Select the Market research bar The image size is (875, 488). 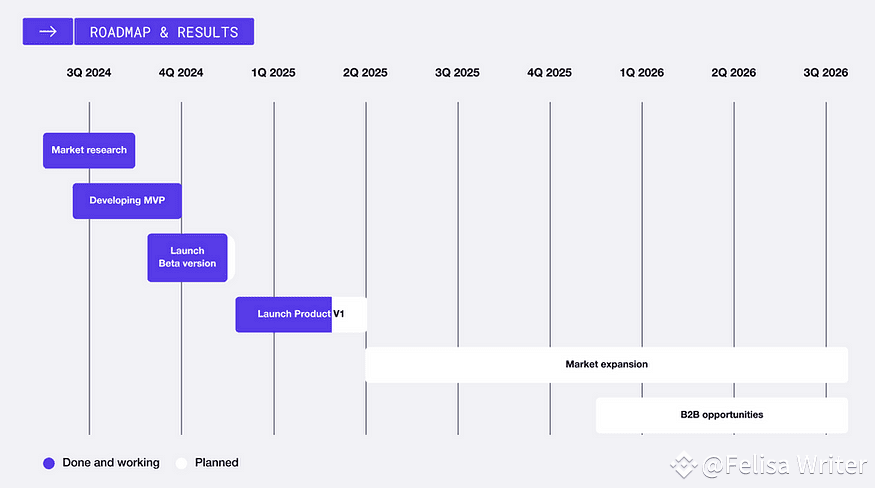[89, 150]
